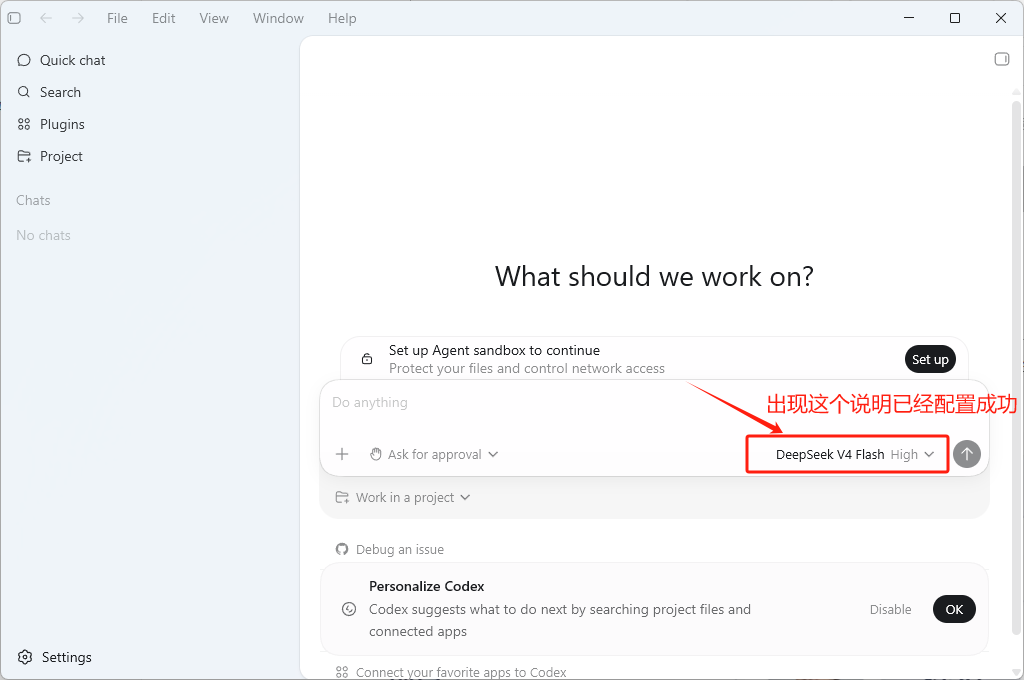The height and width of the screenshot is (680, 1024).
Task: Maximize the Codex window
Action: (955, 18)
